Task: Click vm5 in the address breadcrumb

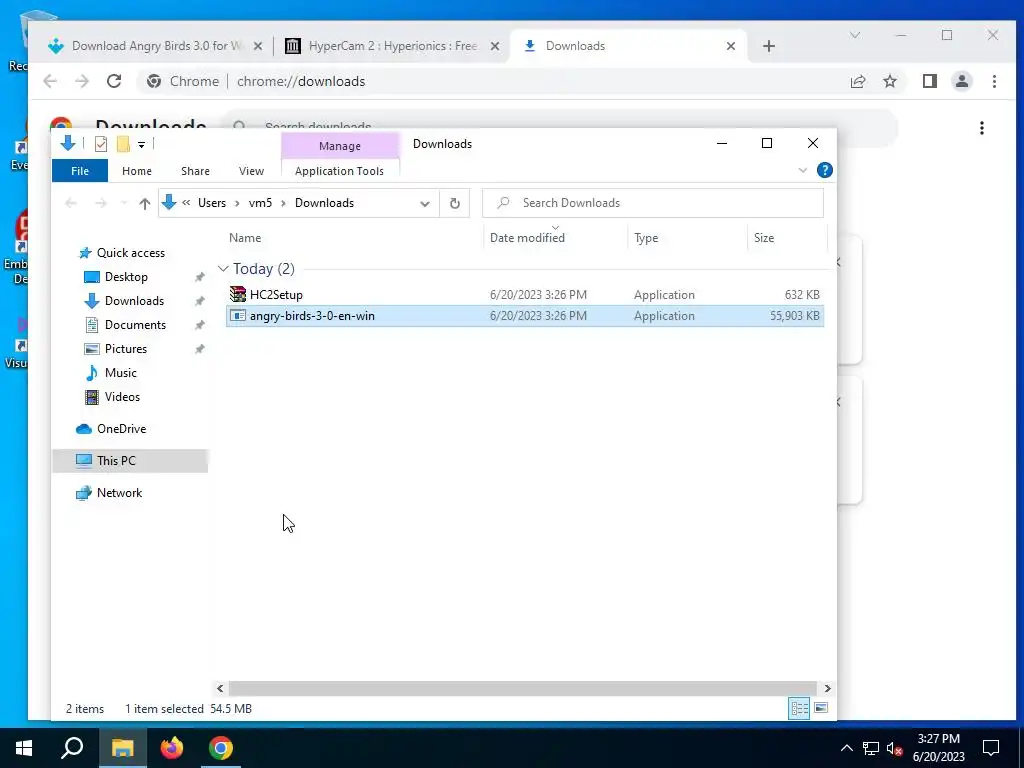Action: (260, 203)
